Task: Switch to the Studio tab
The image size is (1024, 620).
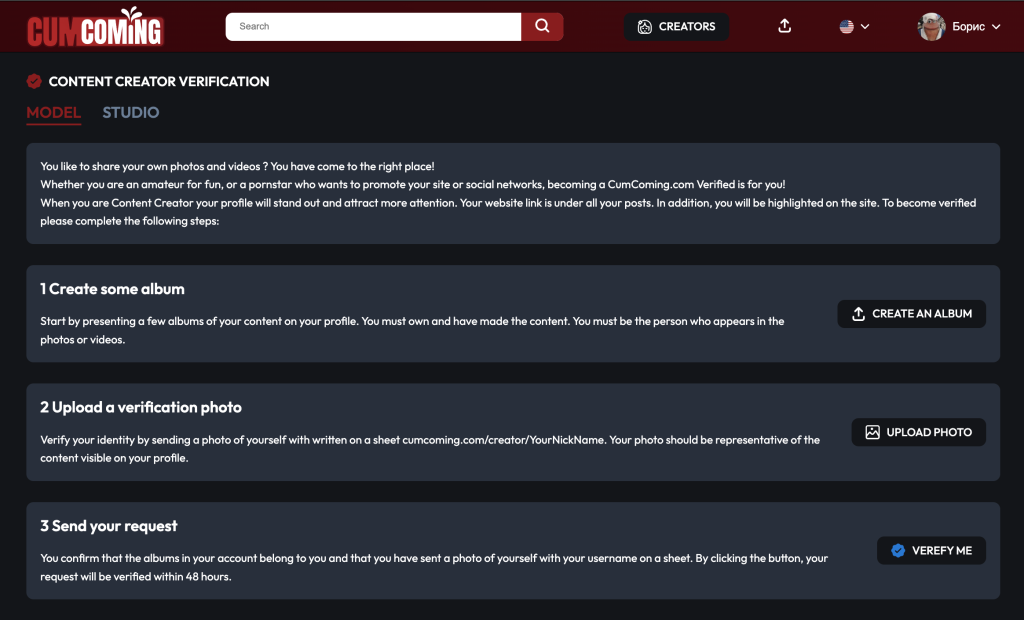Action: (x=131, y=112)
